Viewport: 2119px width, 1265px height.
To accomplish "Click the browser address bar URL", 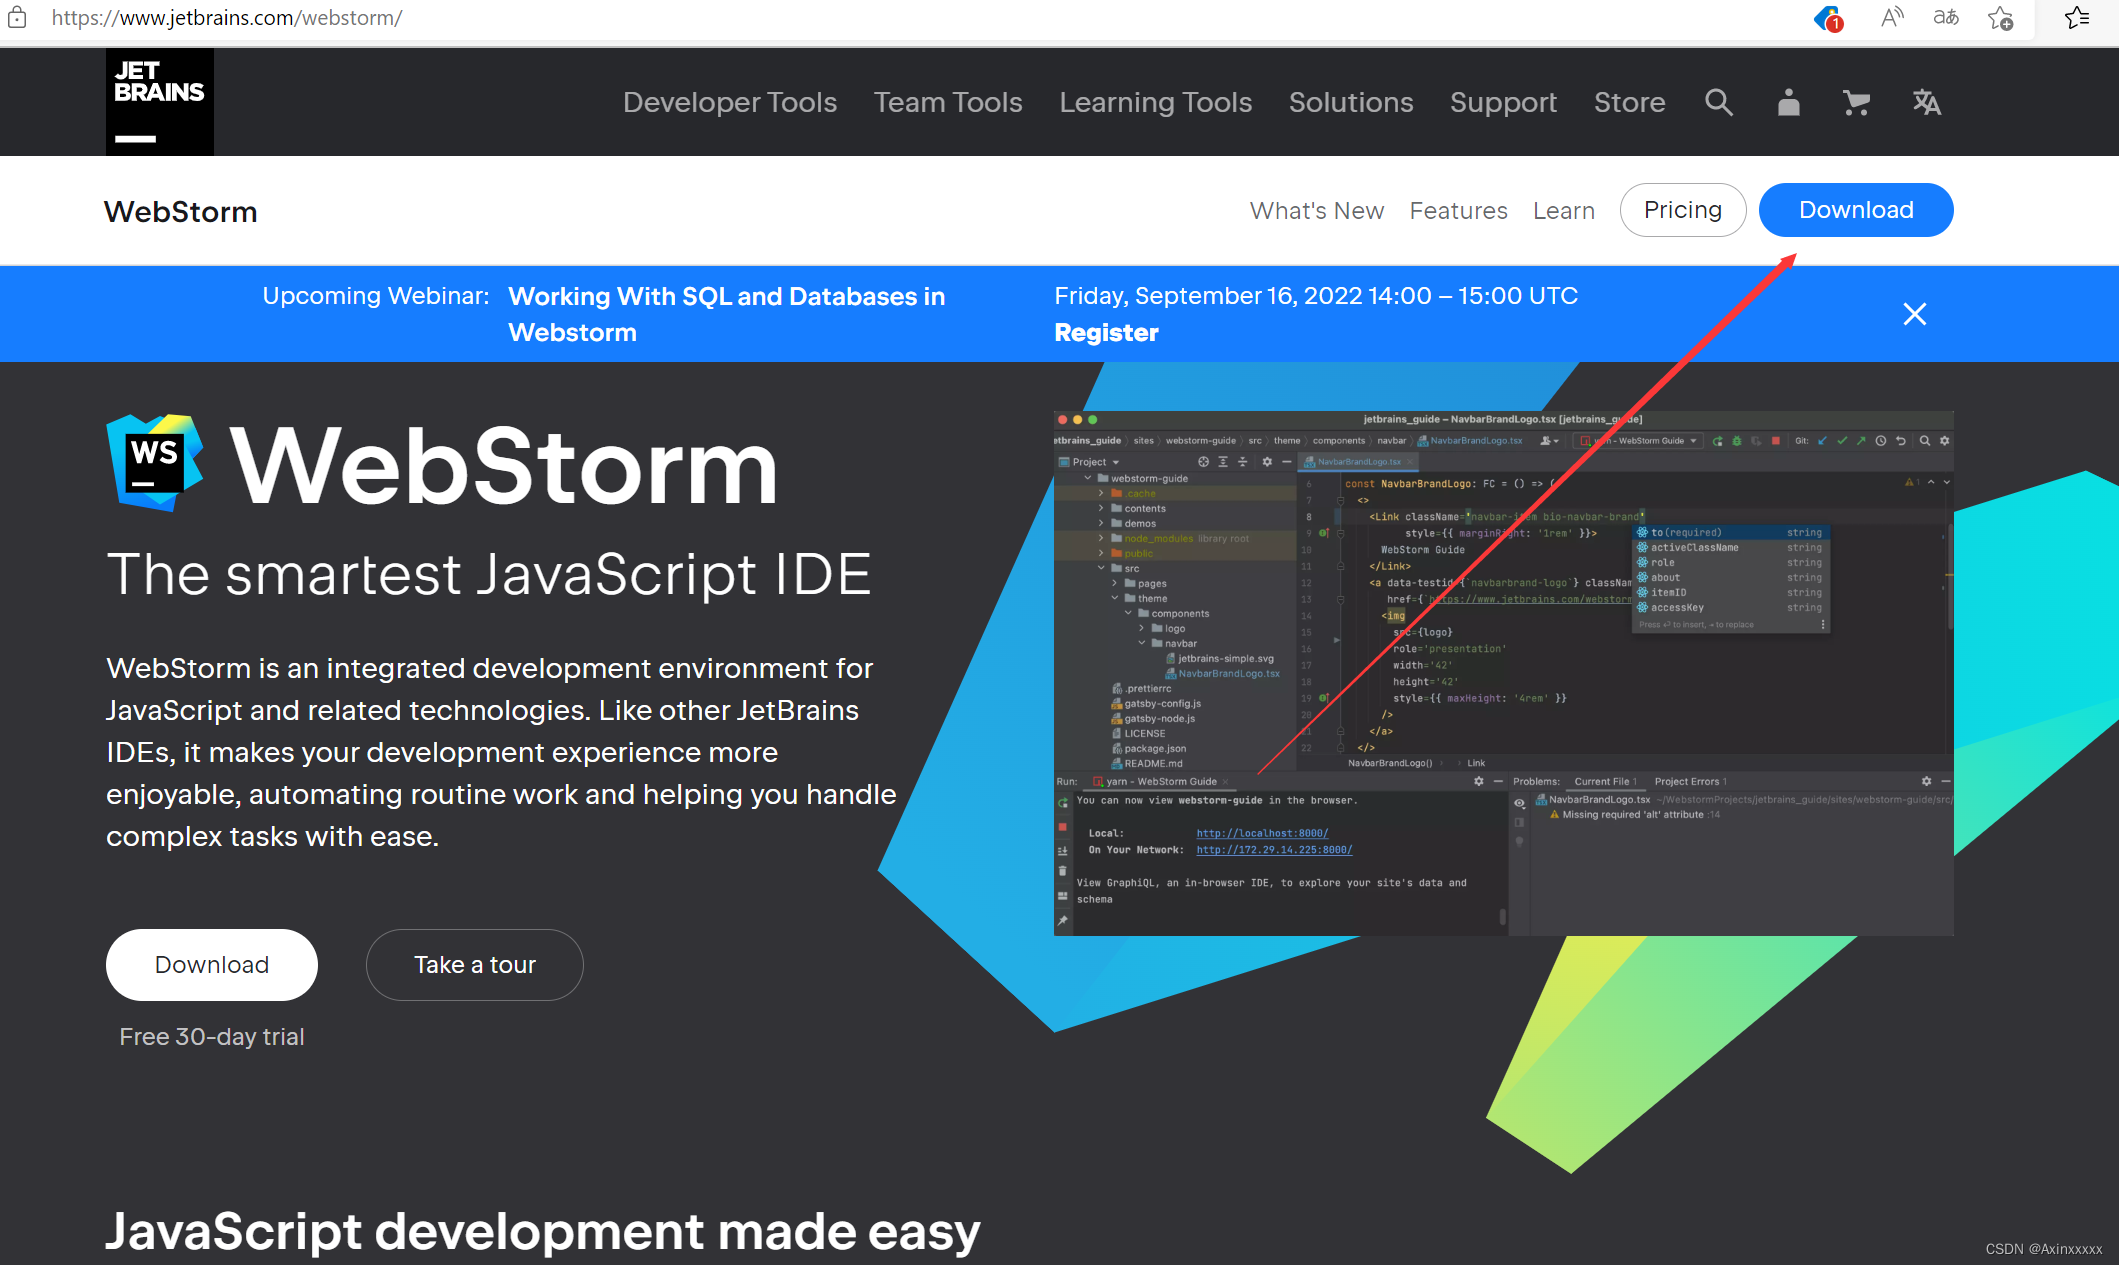I will pos(226,18).
